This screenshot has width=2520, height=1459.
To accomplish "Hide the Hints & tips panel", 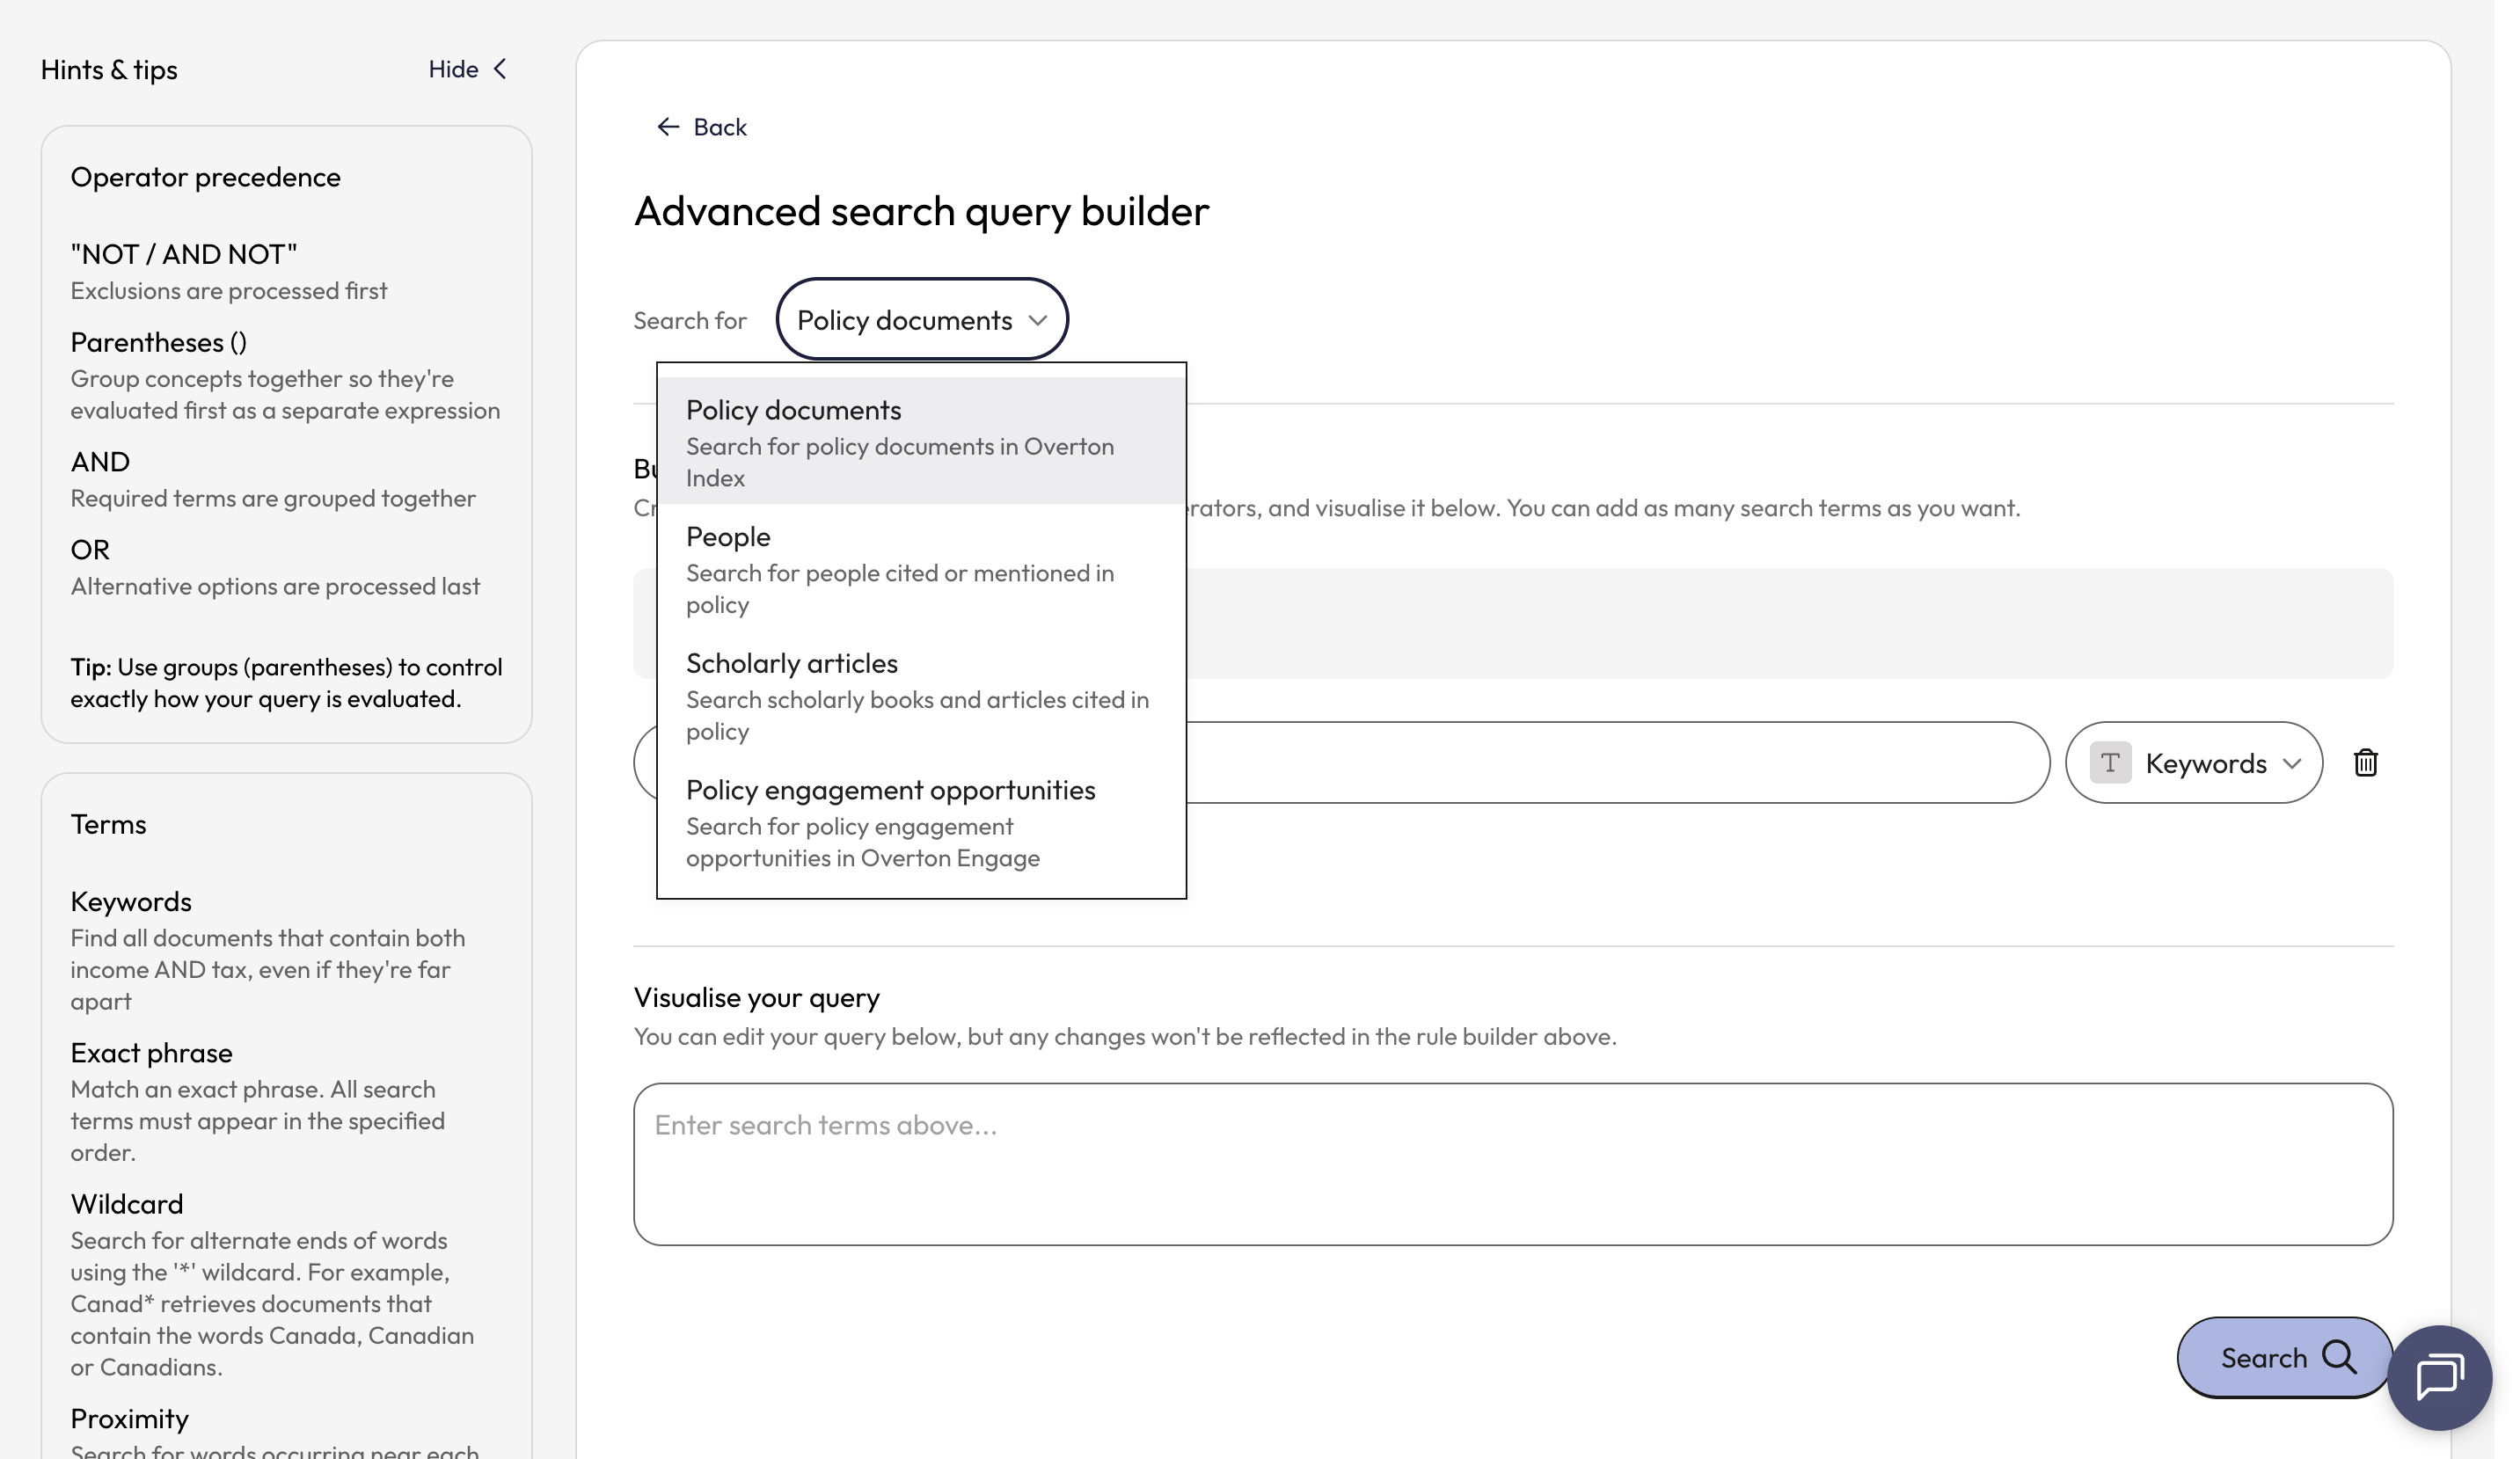I will click(x=468, y=69).
